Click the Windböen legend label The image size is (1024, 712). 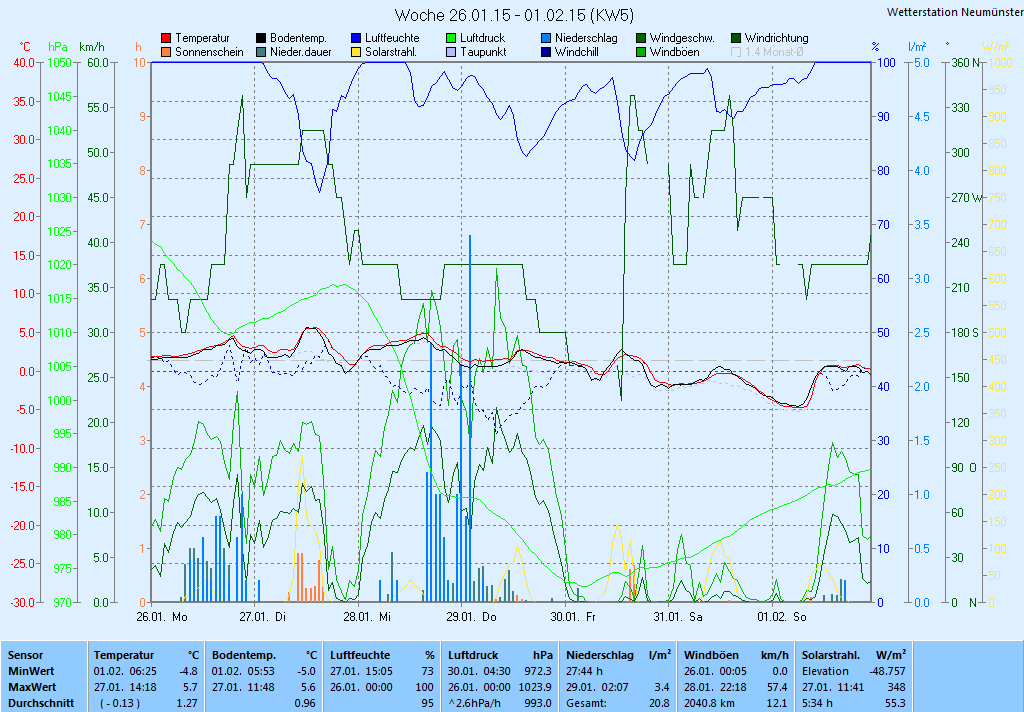(675, 52)
